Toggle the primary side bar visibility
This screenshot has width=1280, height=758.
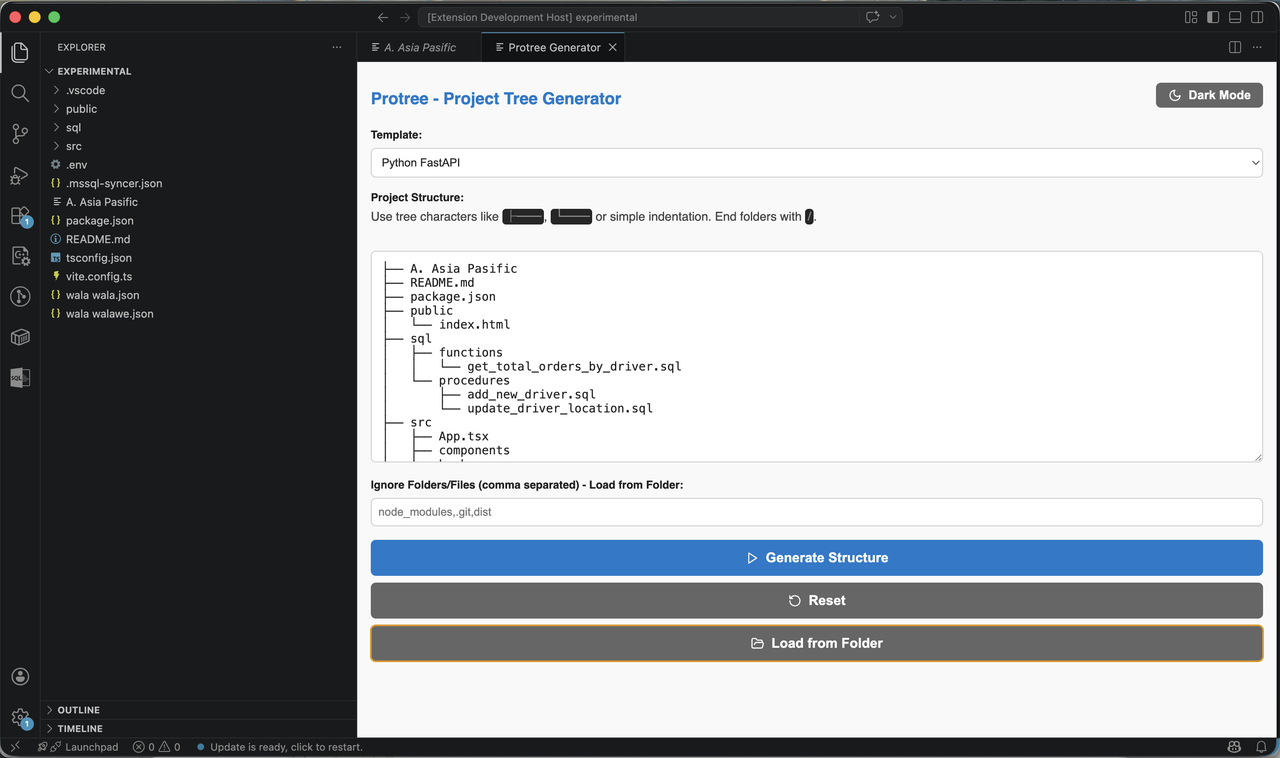click(1213, 17)
